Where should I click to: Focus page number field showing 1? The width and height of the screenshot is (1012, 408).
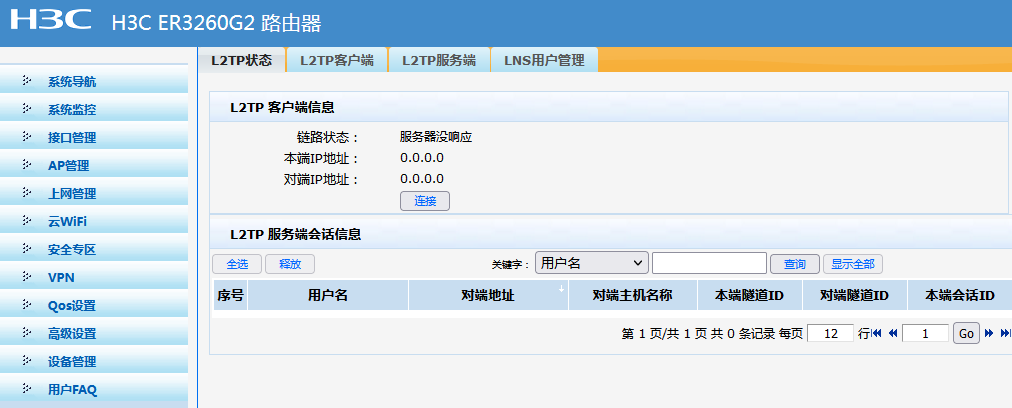pyautogui.click(x=926, y=334)
